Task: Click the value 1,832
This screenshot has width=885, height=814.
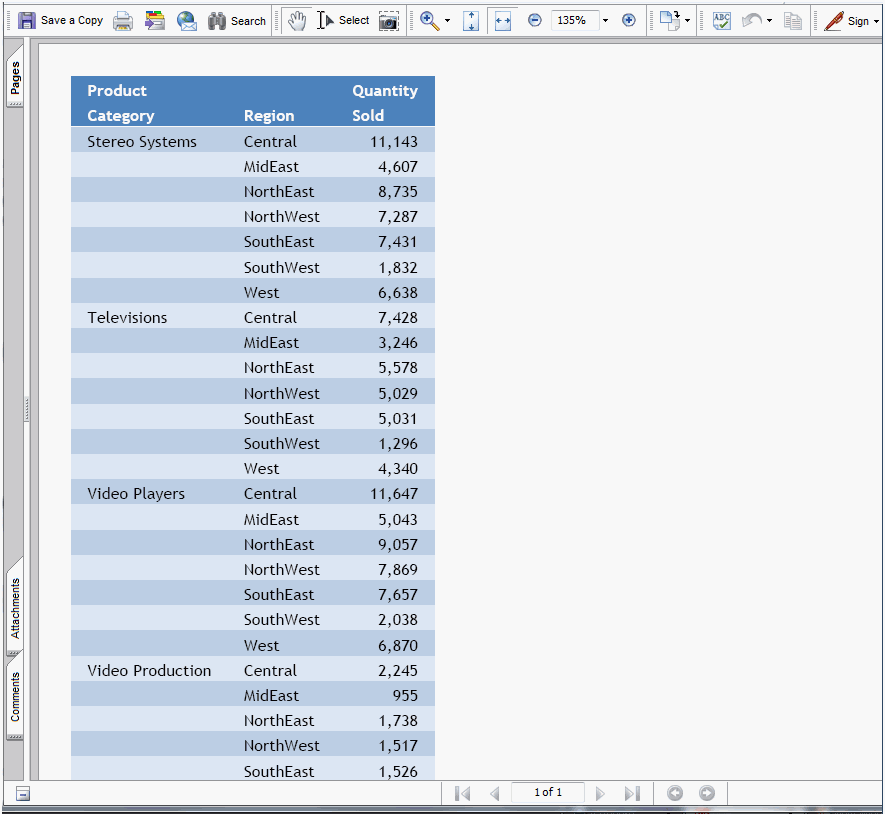Action: pyautogui.click(x=398, y=268)
